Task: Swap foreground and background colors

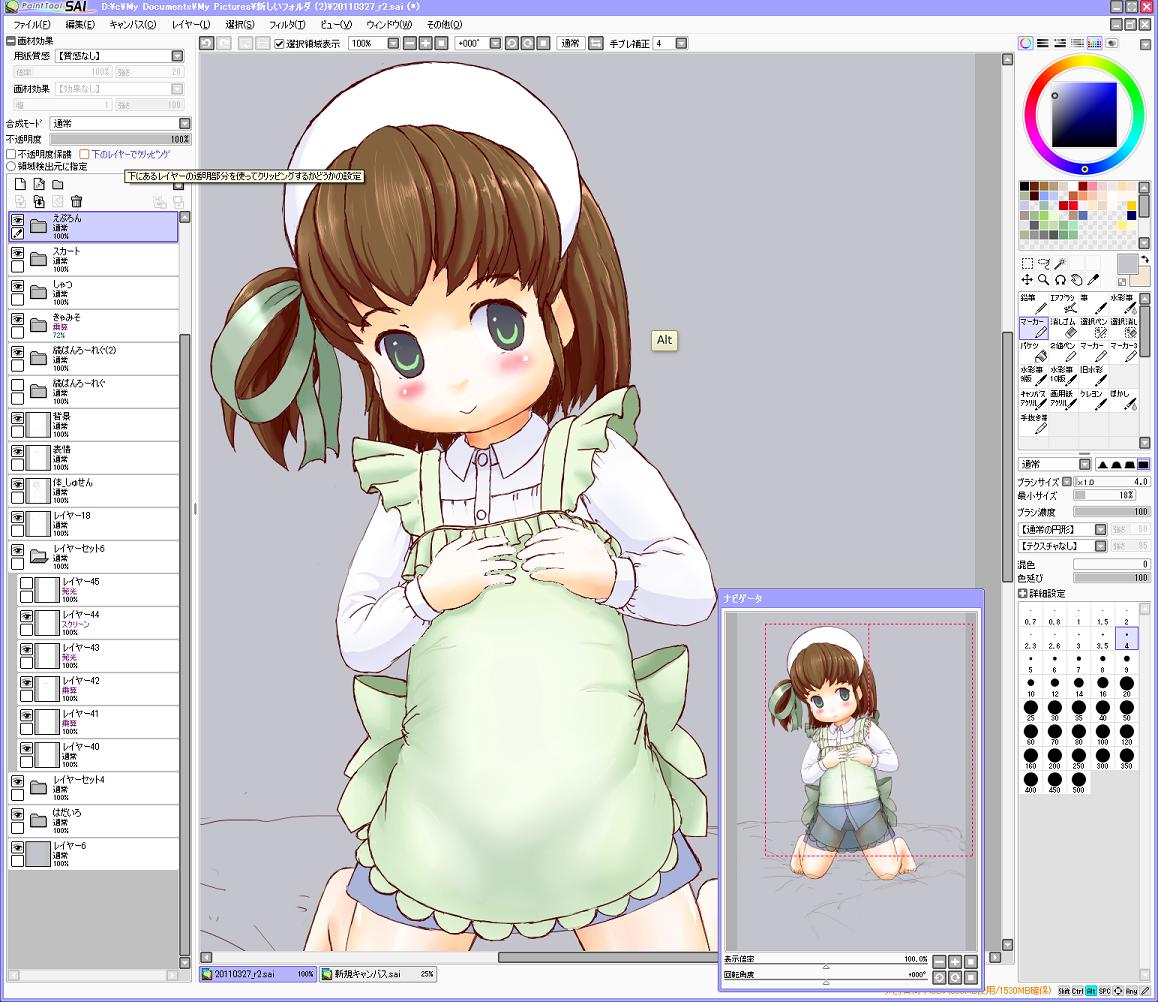Action: pyautogui.click(x=1145, y=260)
